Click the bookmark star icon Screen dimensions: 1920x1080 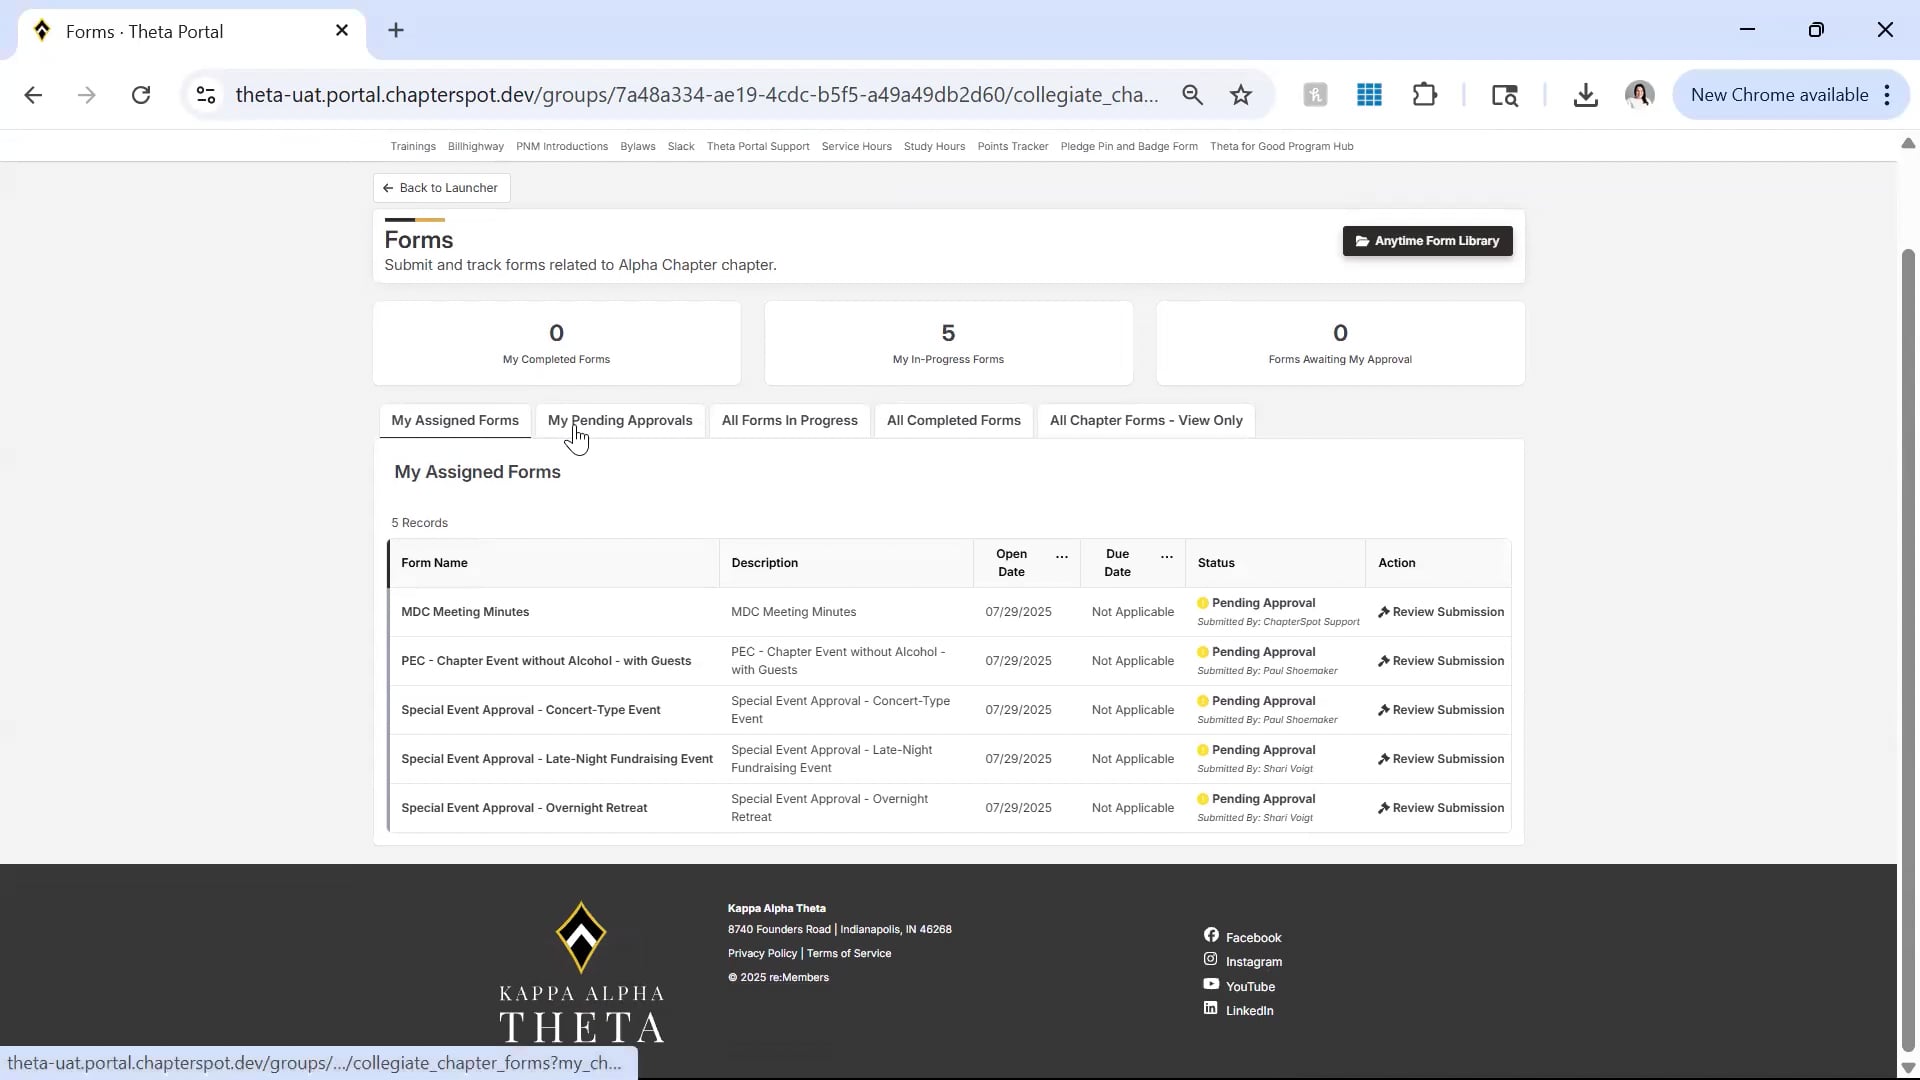click(1241, 95)
